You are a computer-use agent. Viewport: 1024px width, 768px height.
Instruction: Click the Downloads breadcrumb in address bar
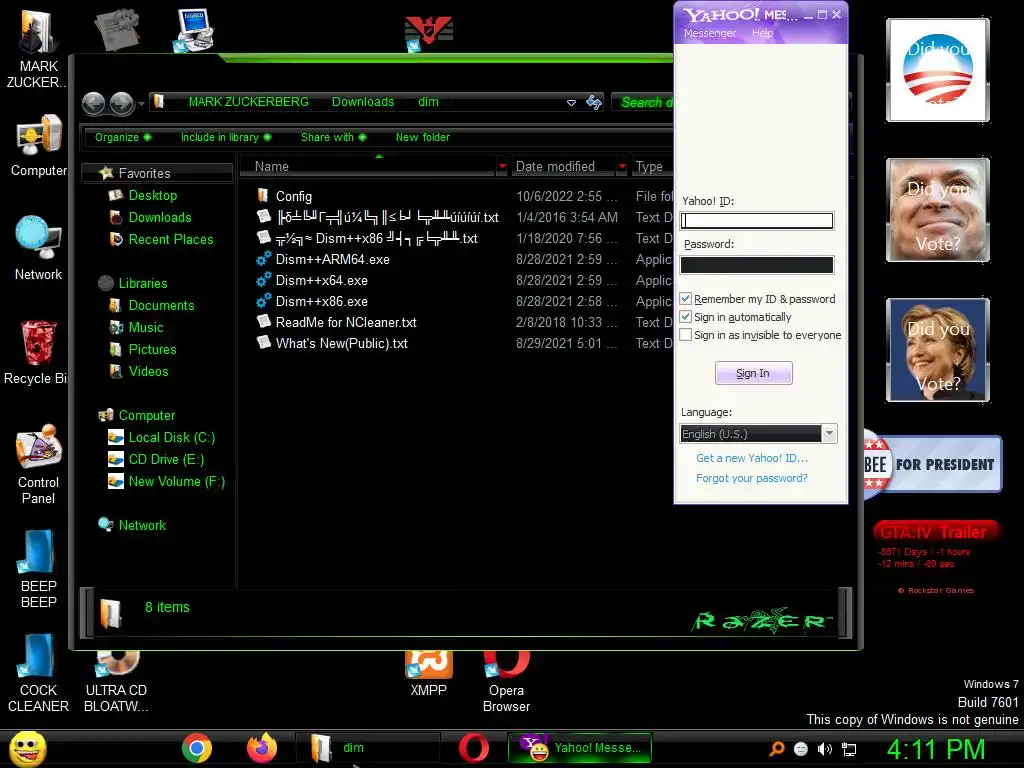coord(362,102)
